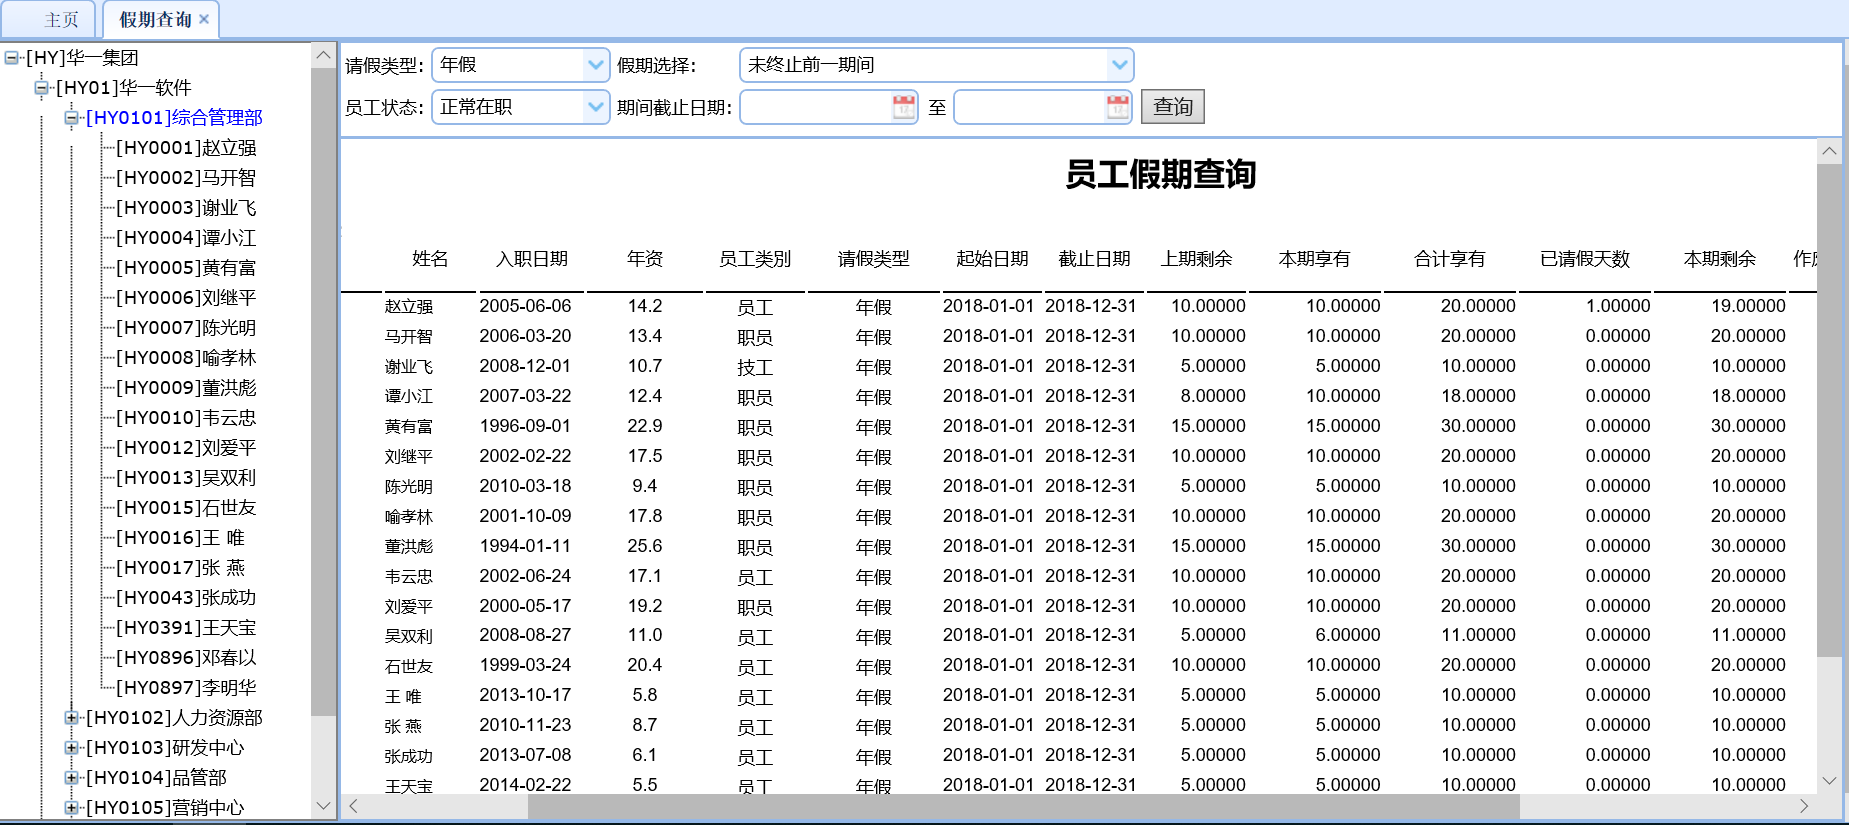1849x825 pixels.
Task: Click the 本期剩余 column header
Action: point(1720,259)
